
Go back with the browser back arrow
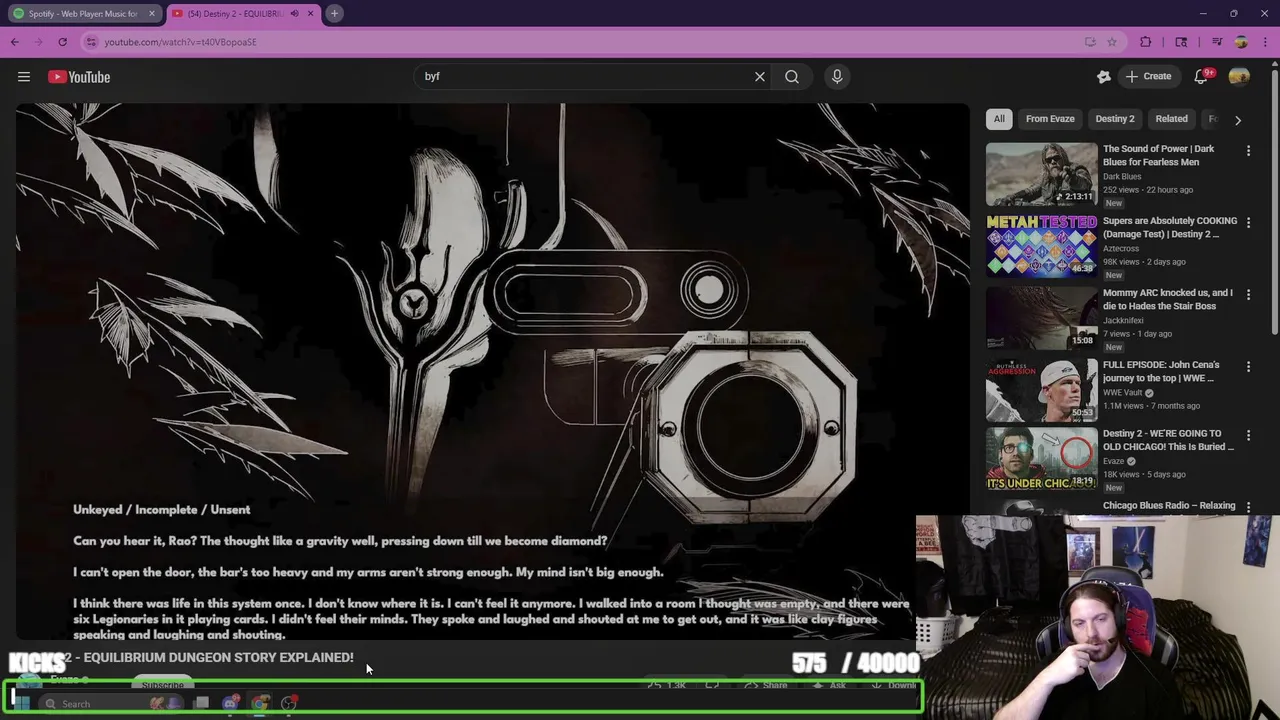15,42
